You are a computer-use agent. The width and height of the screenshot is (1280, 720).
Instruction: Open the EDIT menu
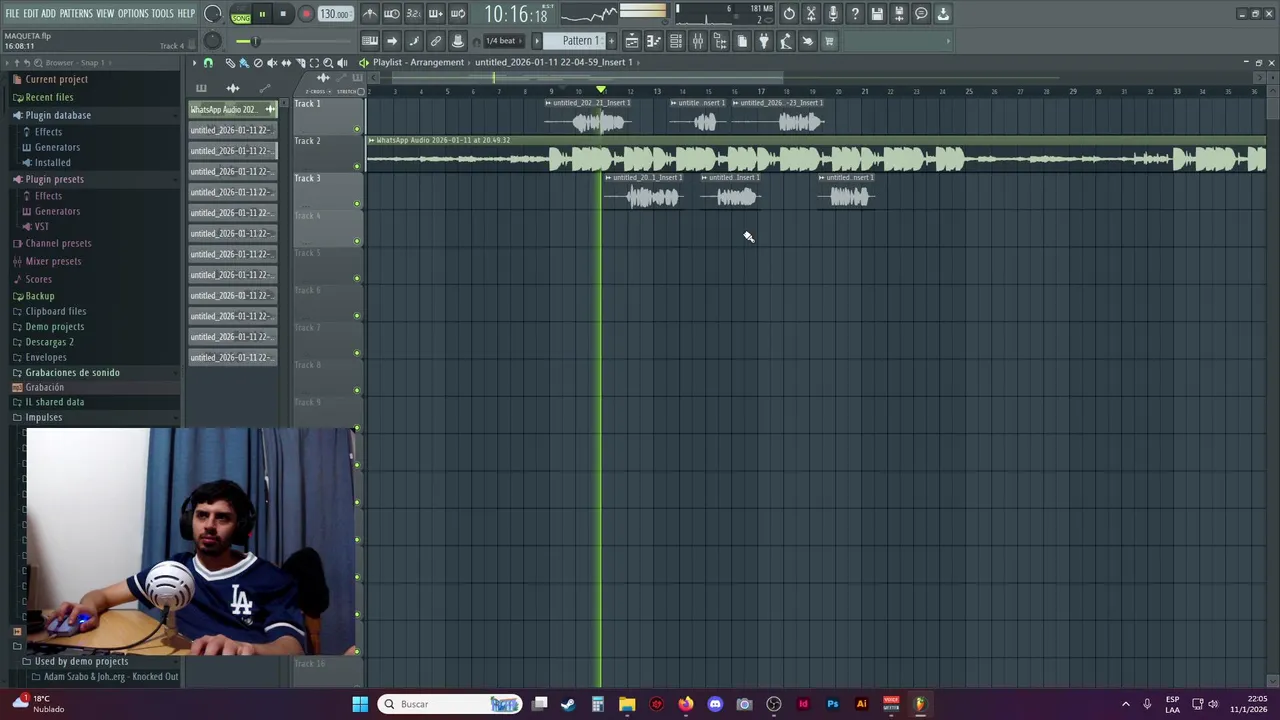tap(31, 14)
